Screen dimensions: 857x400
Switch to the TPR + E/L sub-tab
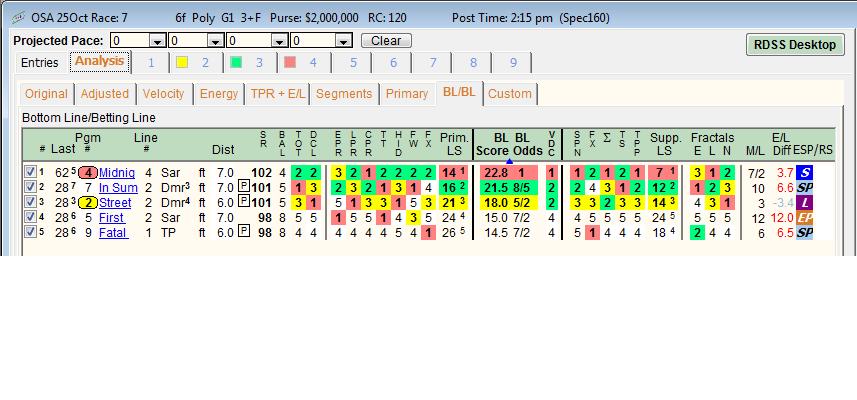pos(278,94)
